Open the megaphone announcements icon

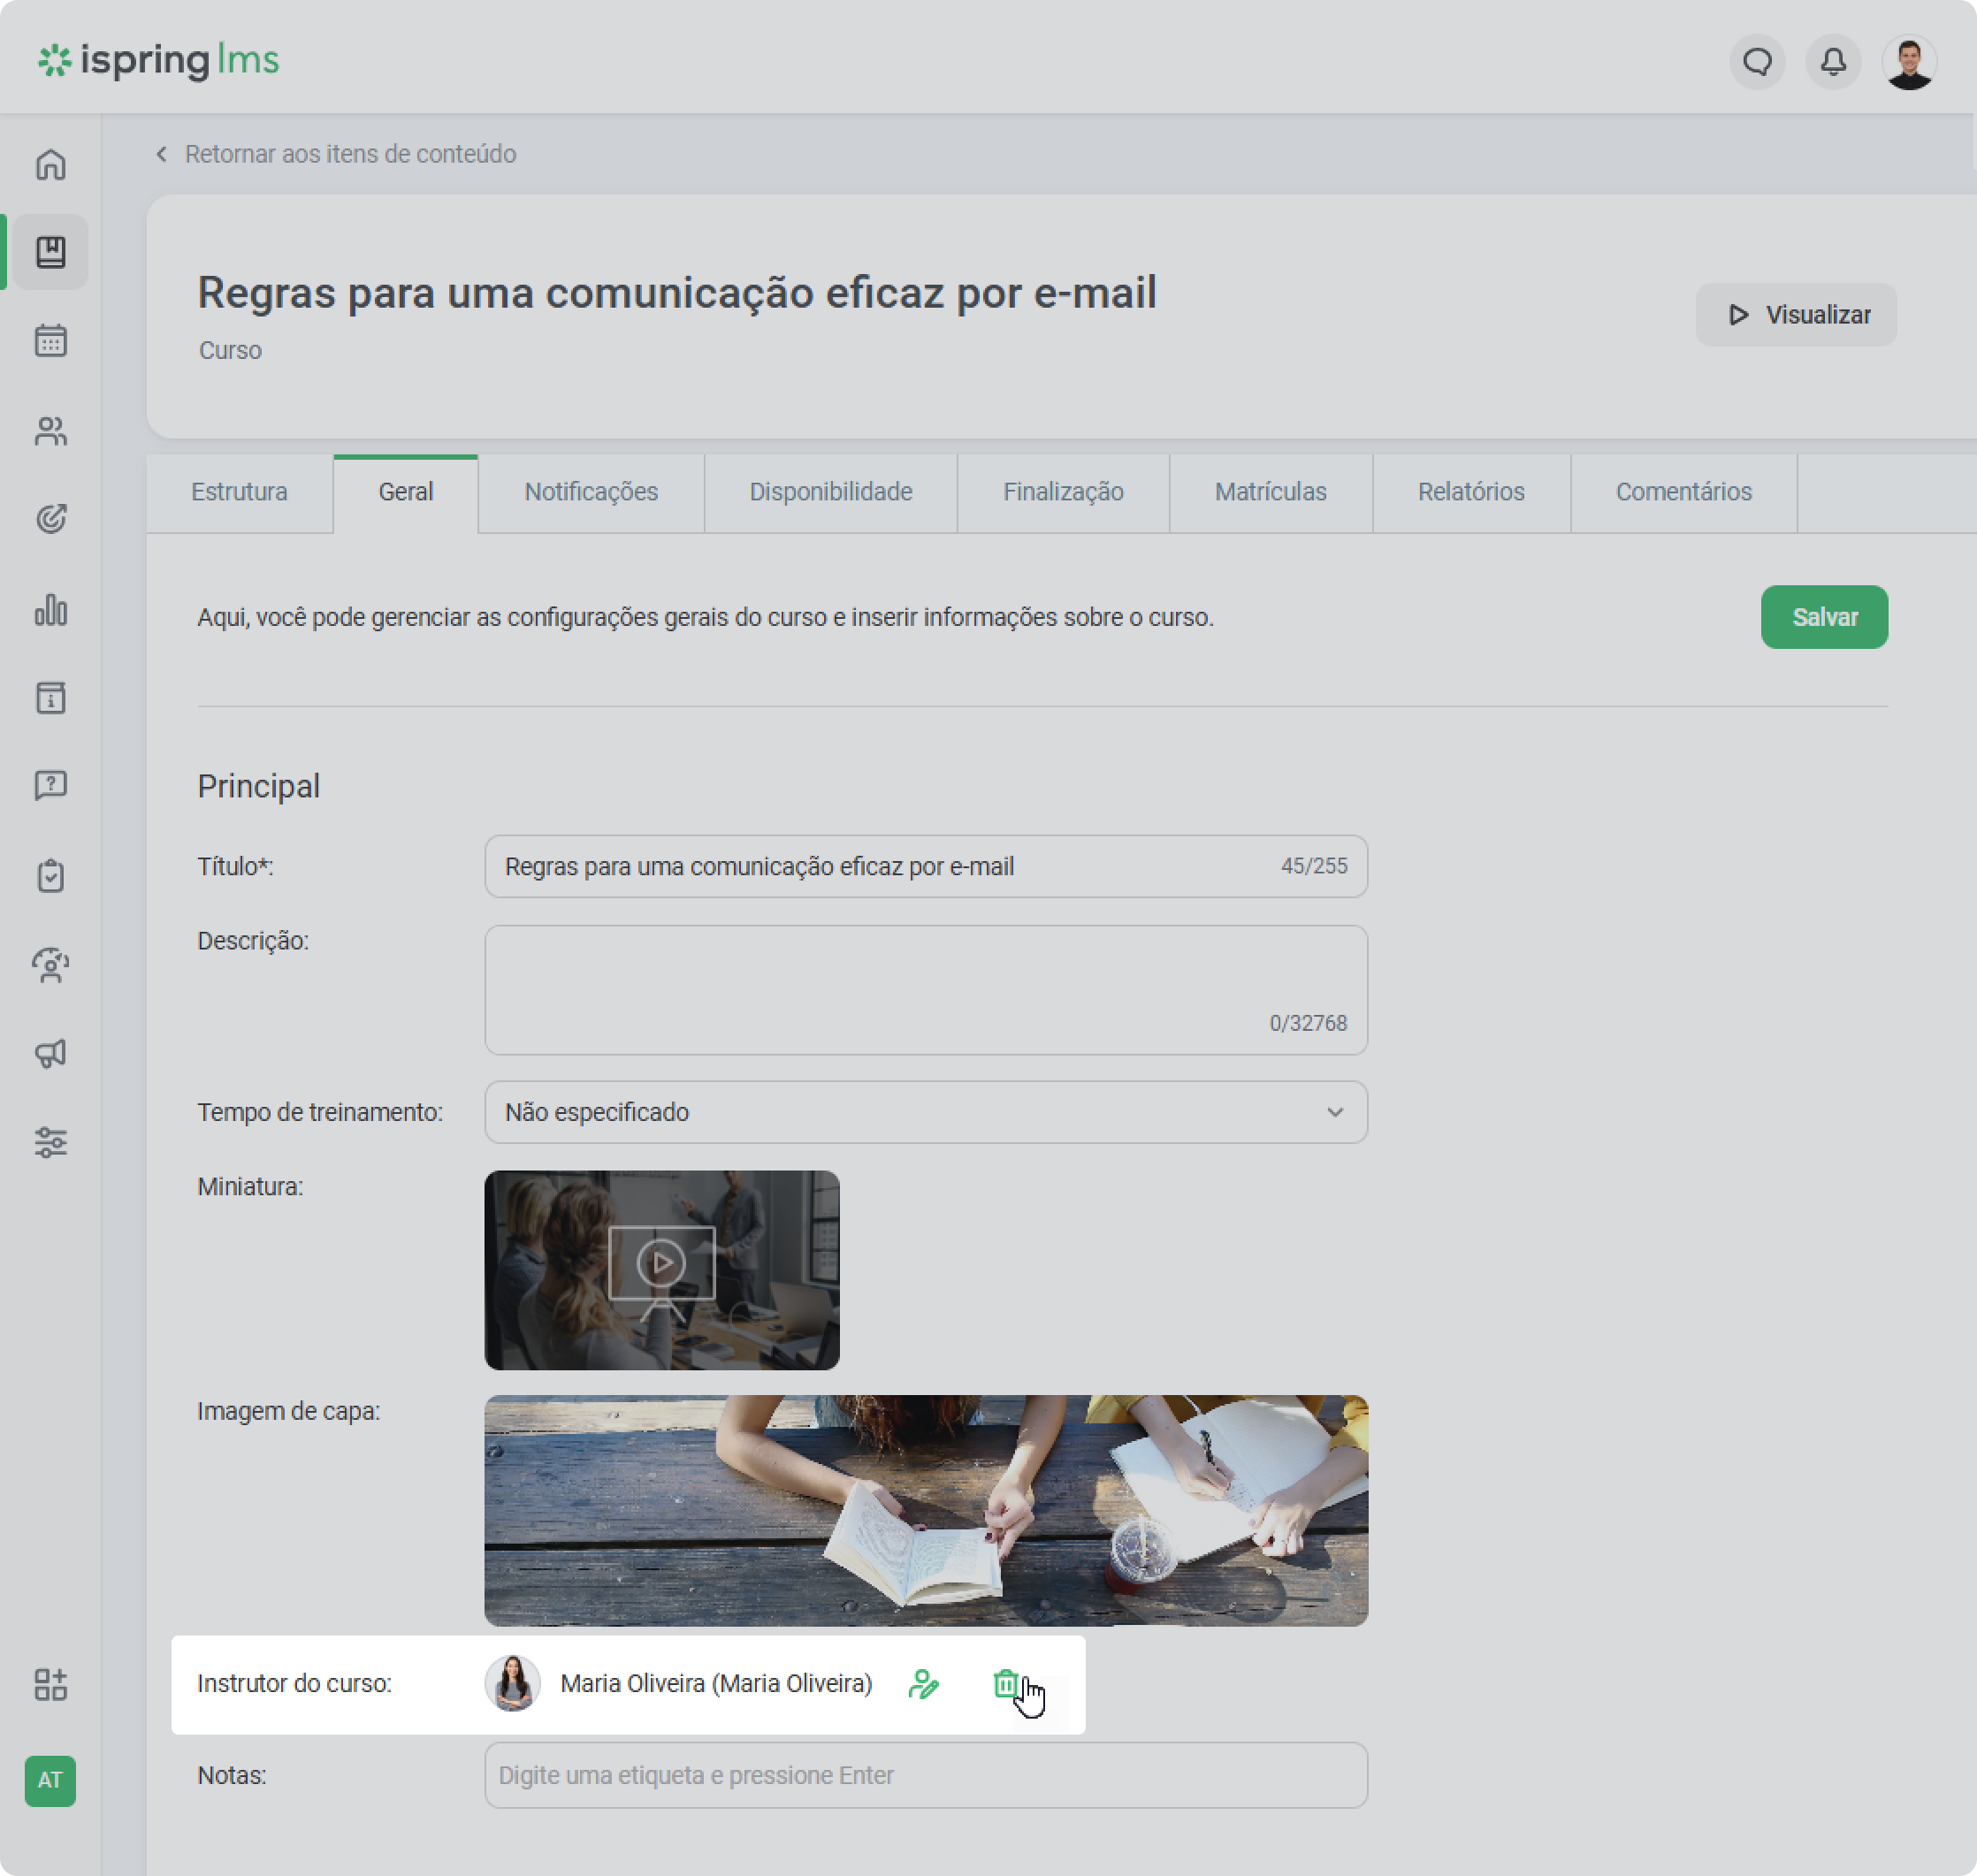(50, 1053)
